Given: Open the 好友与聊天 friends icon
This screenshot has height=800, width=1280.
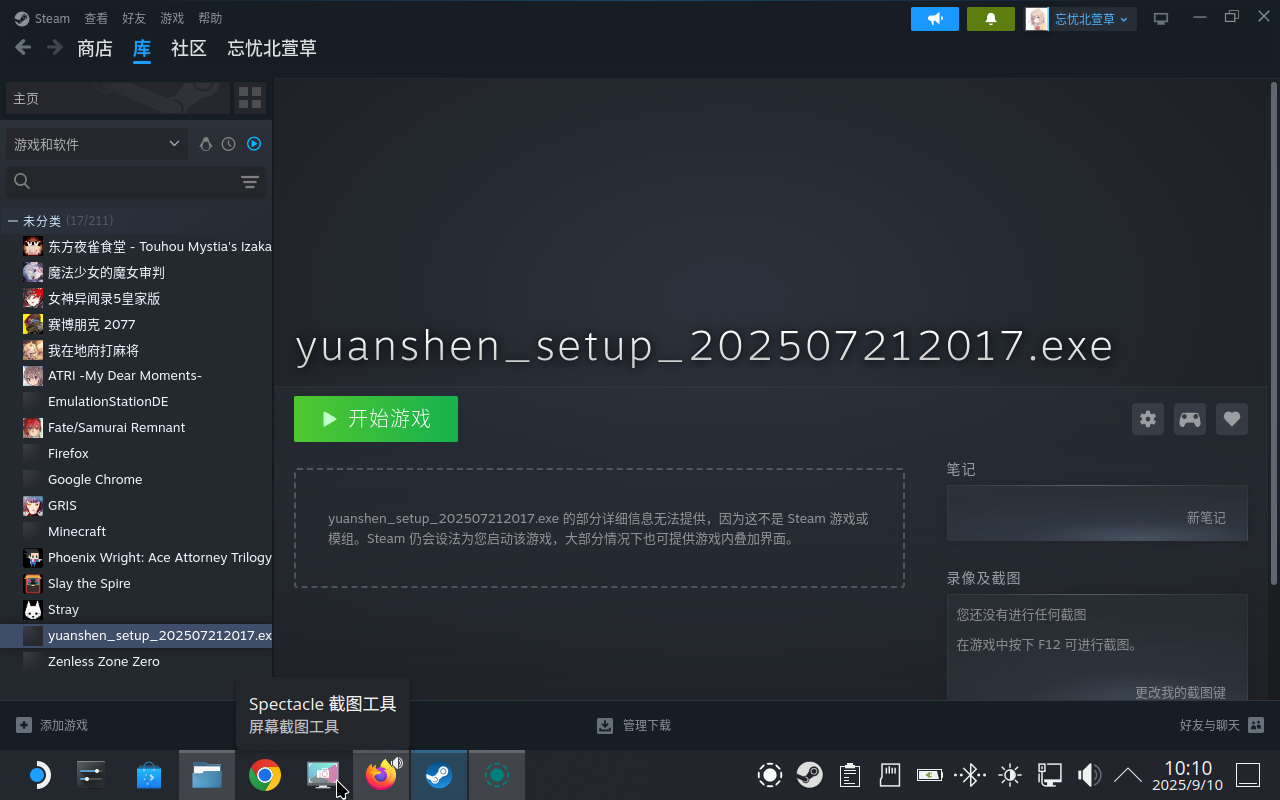Looking at the screenshot, I should (x=1256, y=725).
